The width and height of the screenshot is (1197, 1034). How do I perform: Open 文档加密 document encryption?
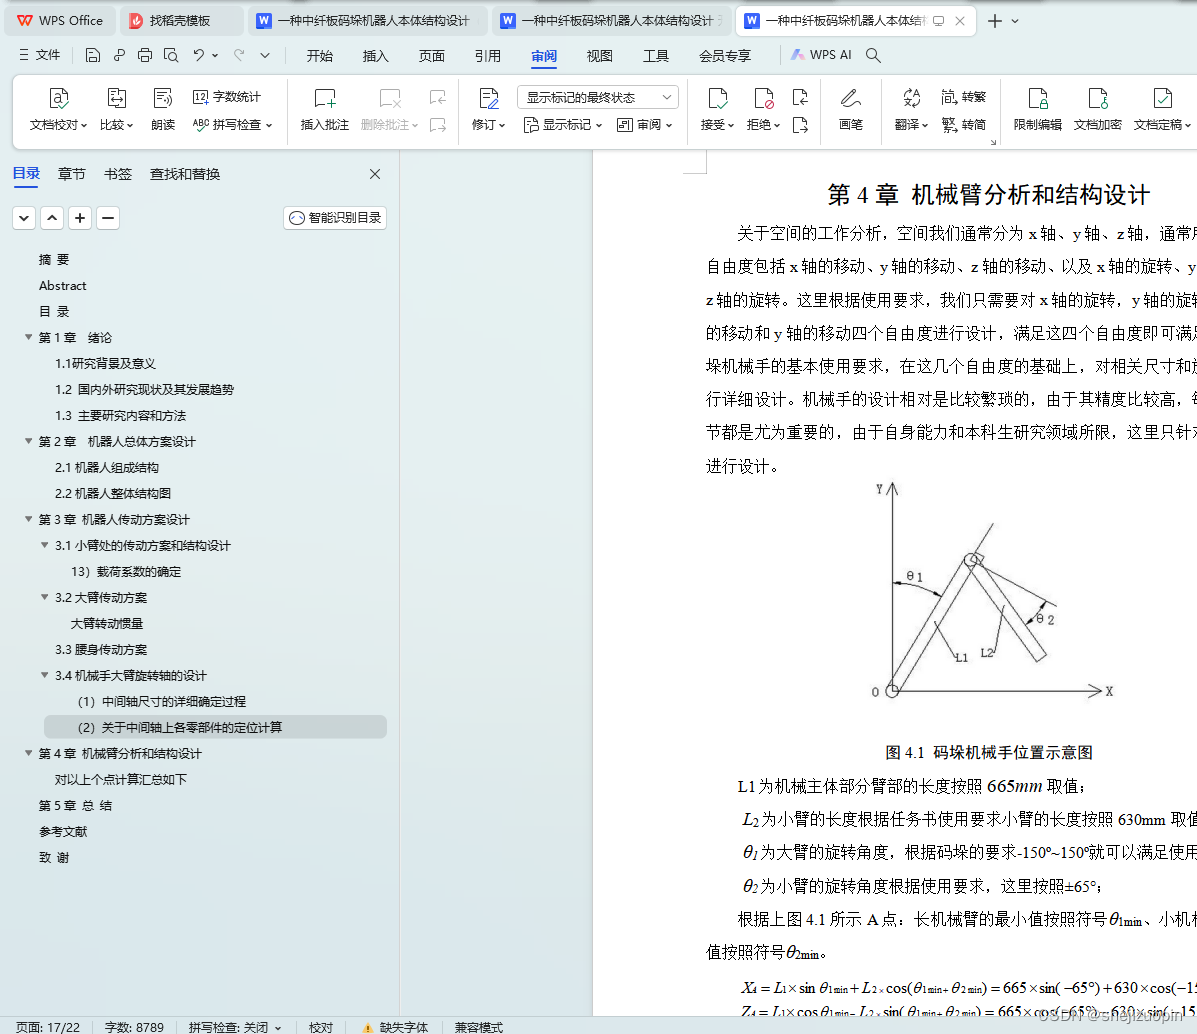click(1098, 109)
